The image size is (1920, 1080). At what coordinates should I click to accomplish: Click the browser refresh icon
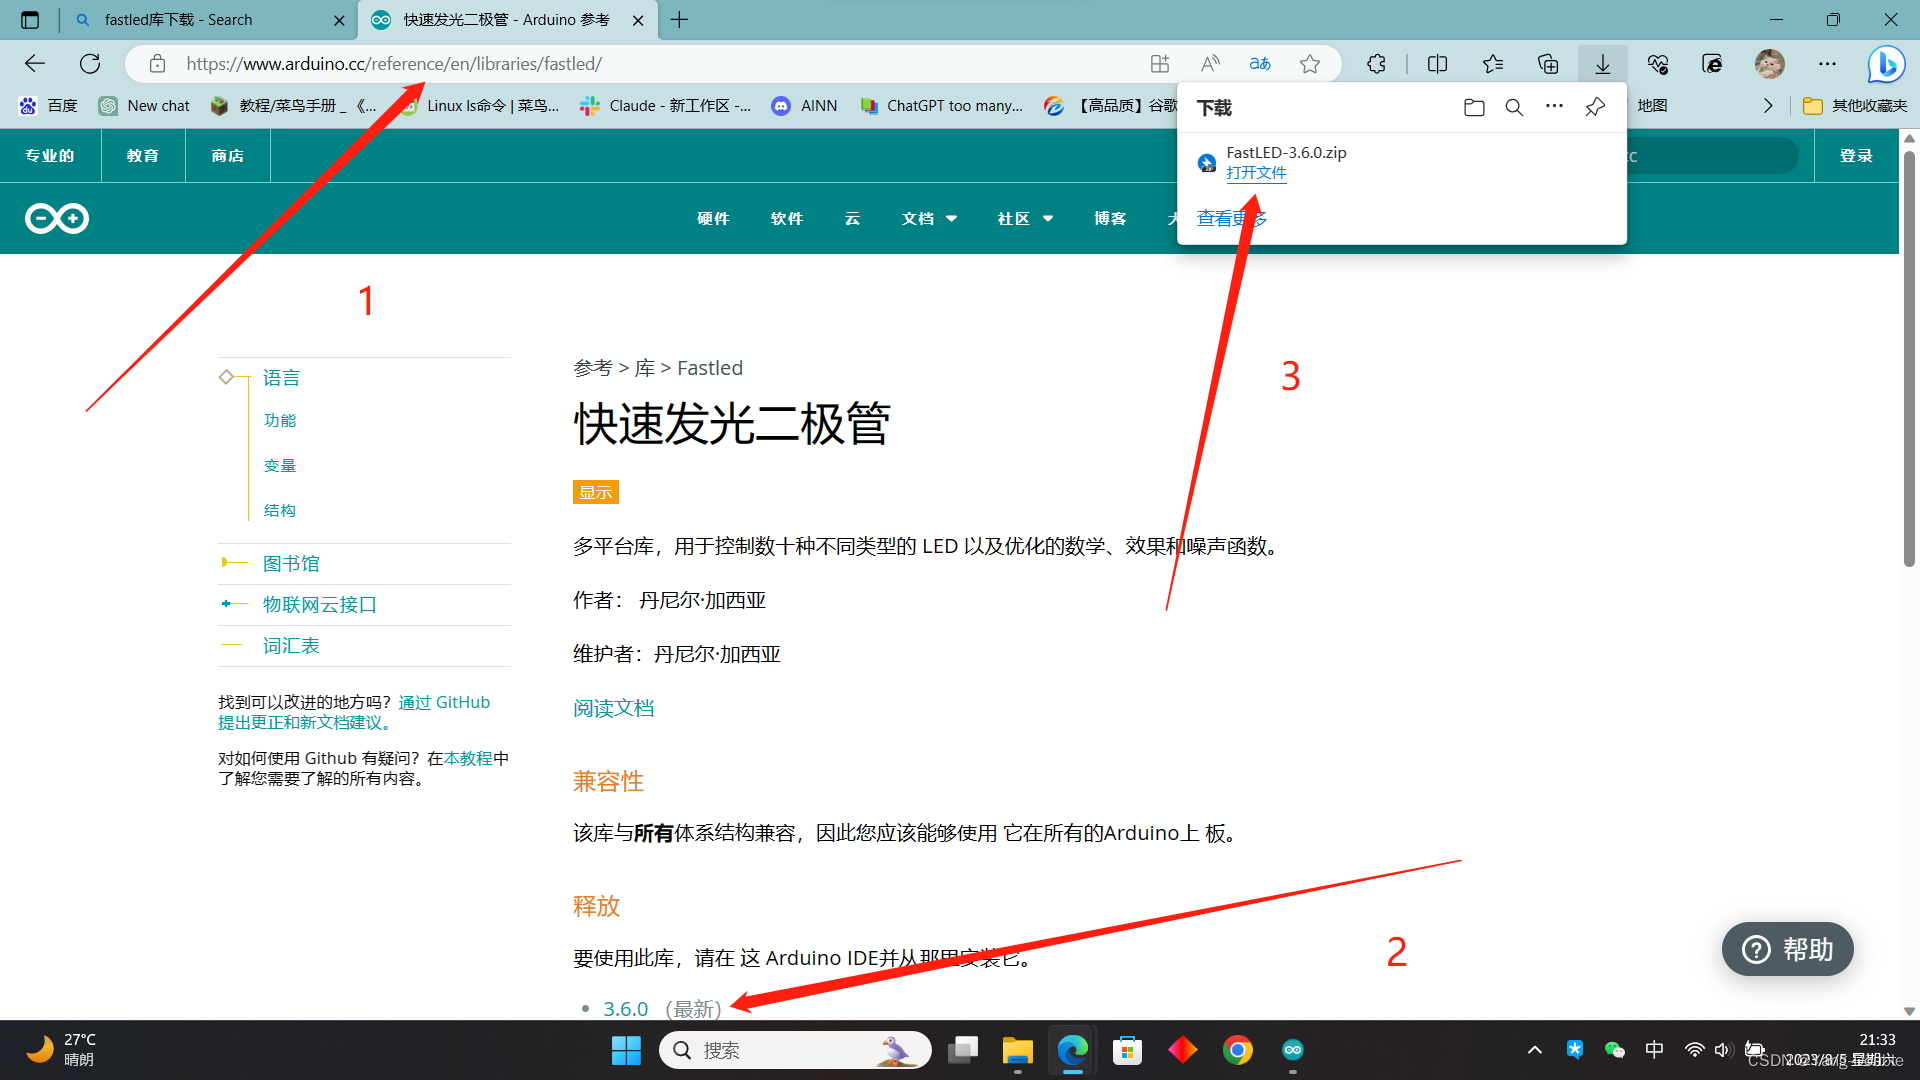[x=90, y=64]
